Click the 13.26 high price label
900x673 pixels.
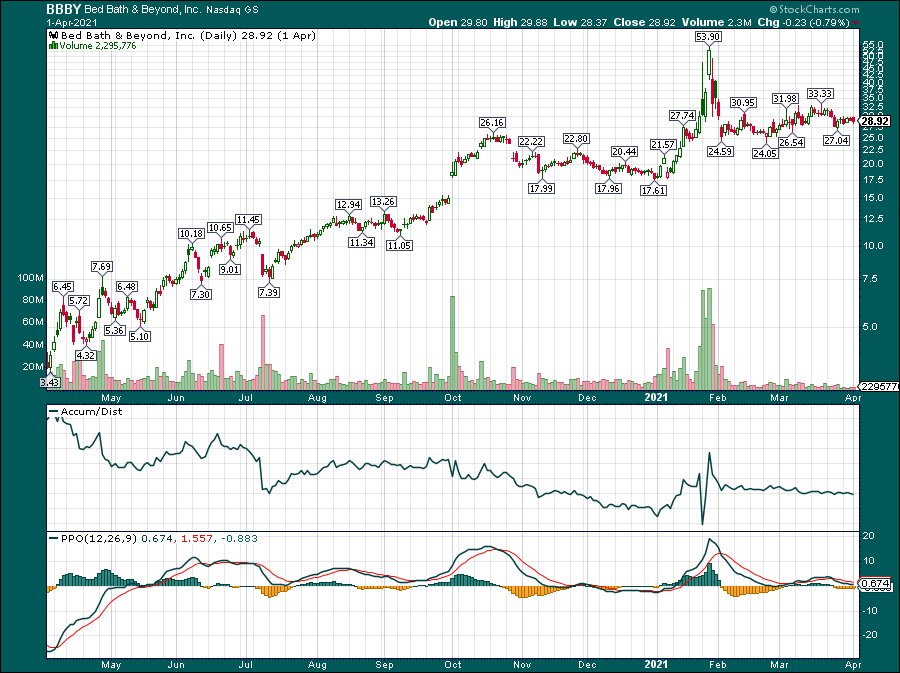point(383,202)
